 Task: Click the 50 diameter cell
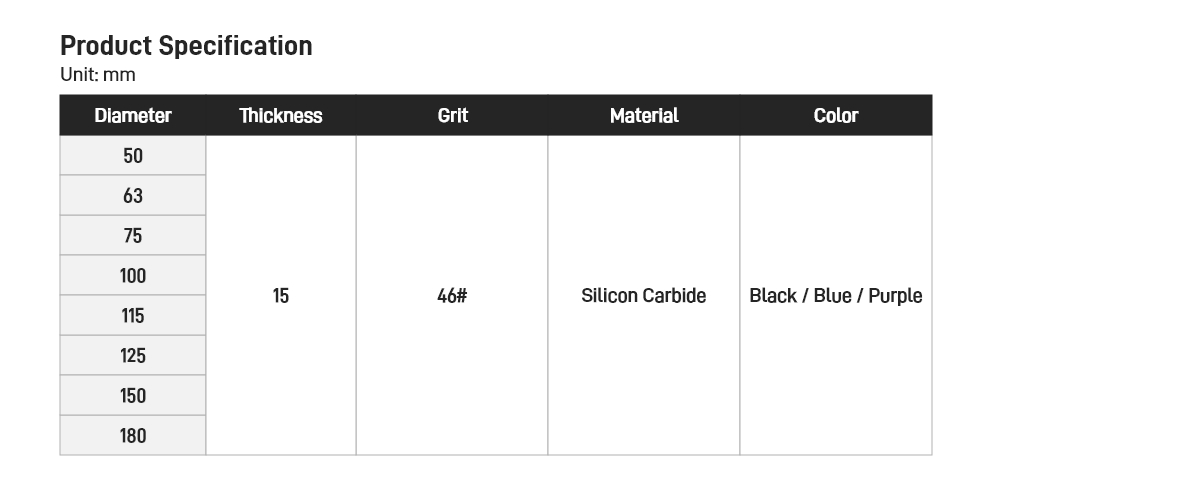133,156
